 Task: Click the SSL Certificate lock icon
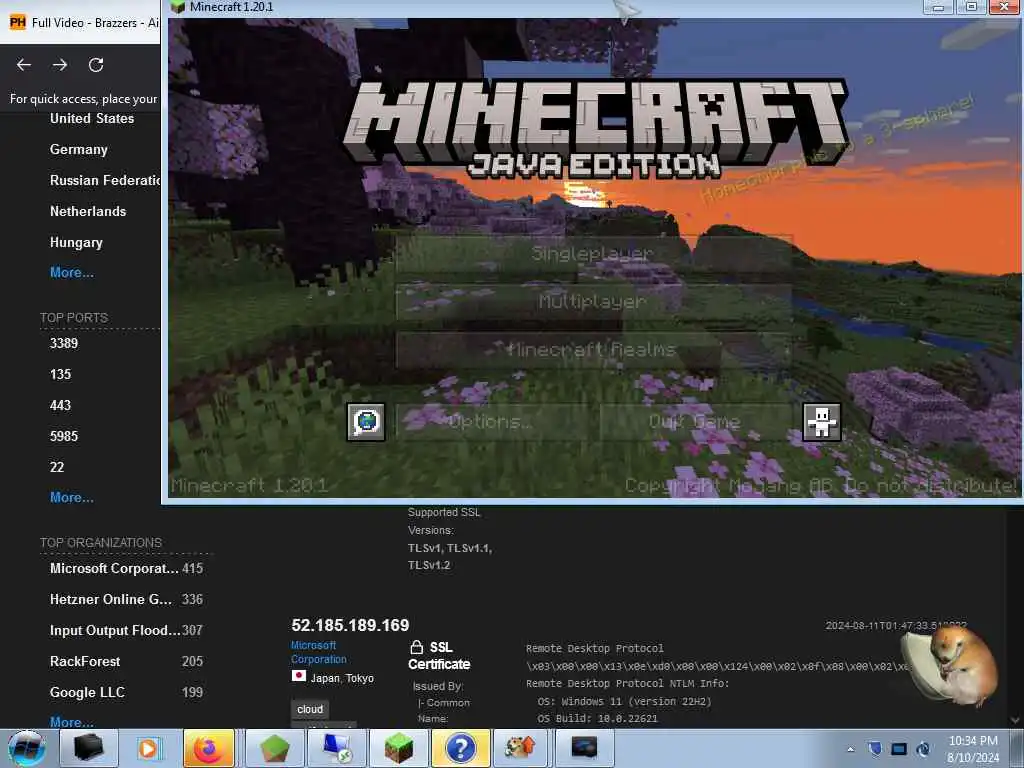coord(417,647)
